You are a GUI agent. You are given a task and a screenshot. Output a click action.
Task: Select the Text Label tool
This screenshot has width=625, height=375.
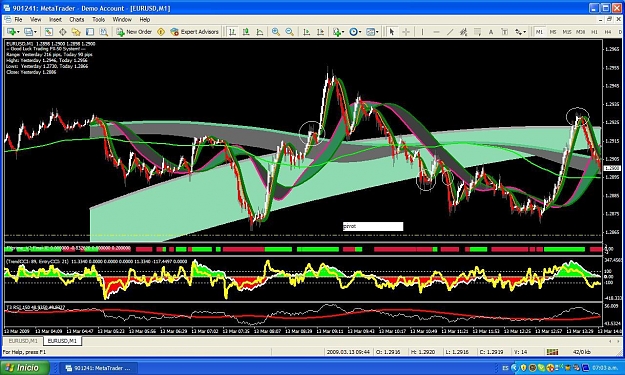point(504,32)
